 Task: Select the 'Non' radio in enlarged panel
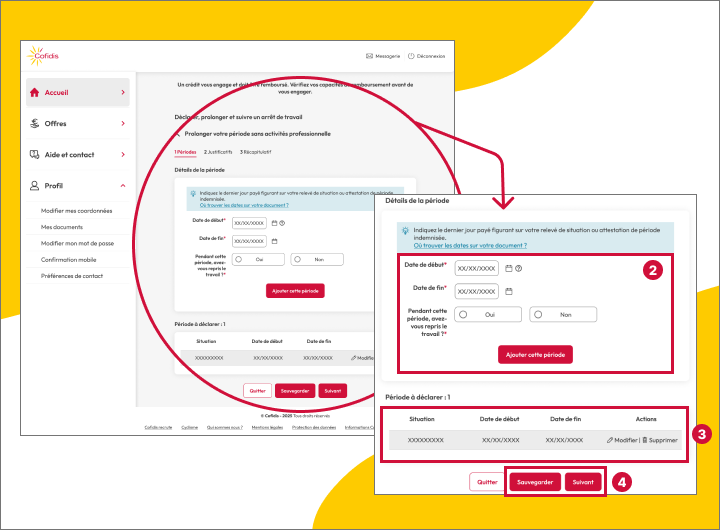coord(539,314)
